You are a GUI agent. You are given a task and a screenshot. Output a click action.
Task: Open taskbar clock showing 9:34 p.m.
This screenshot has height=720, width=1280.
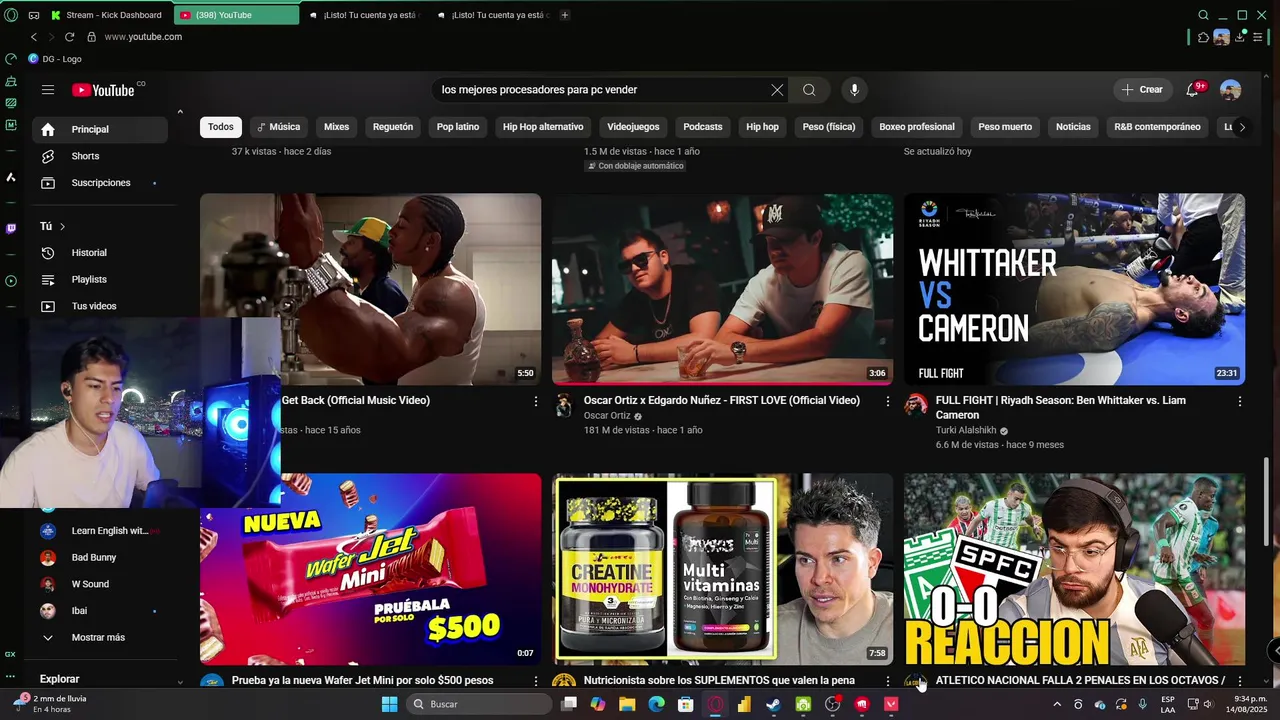1250,704
